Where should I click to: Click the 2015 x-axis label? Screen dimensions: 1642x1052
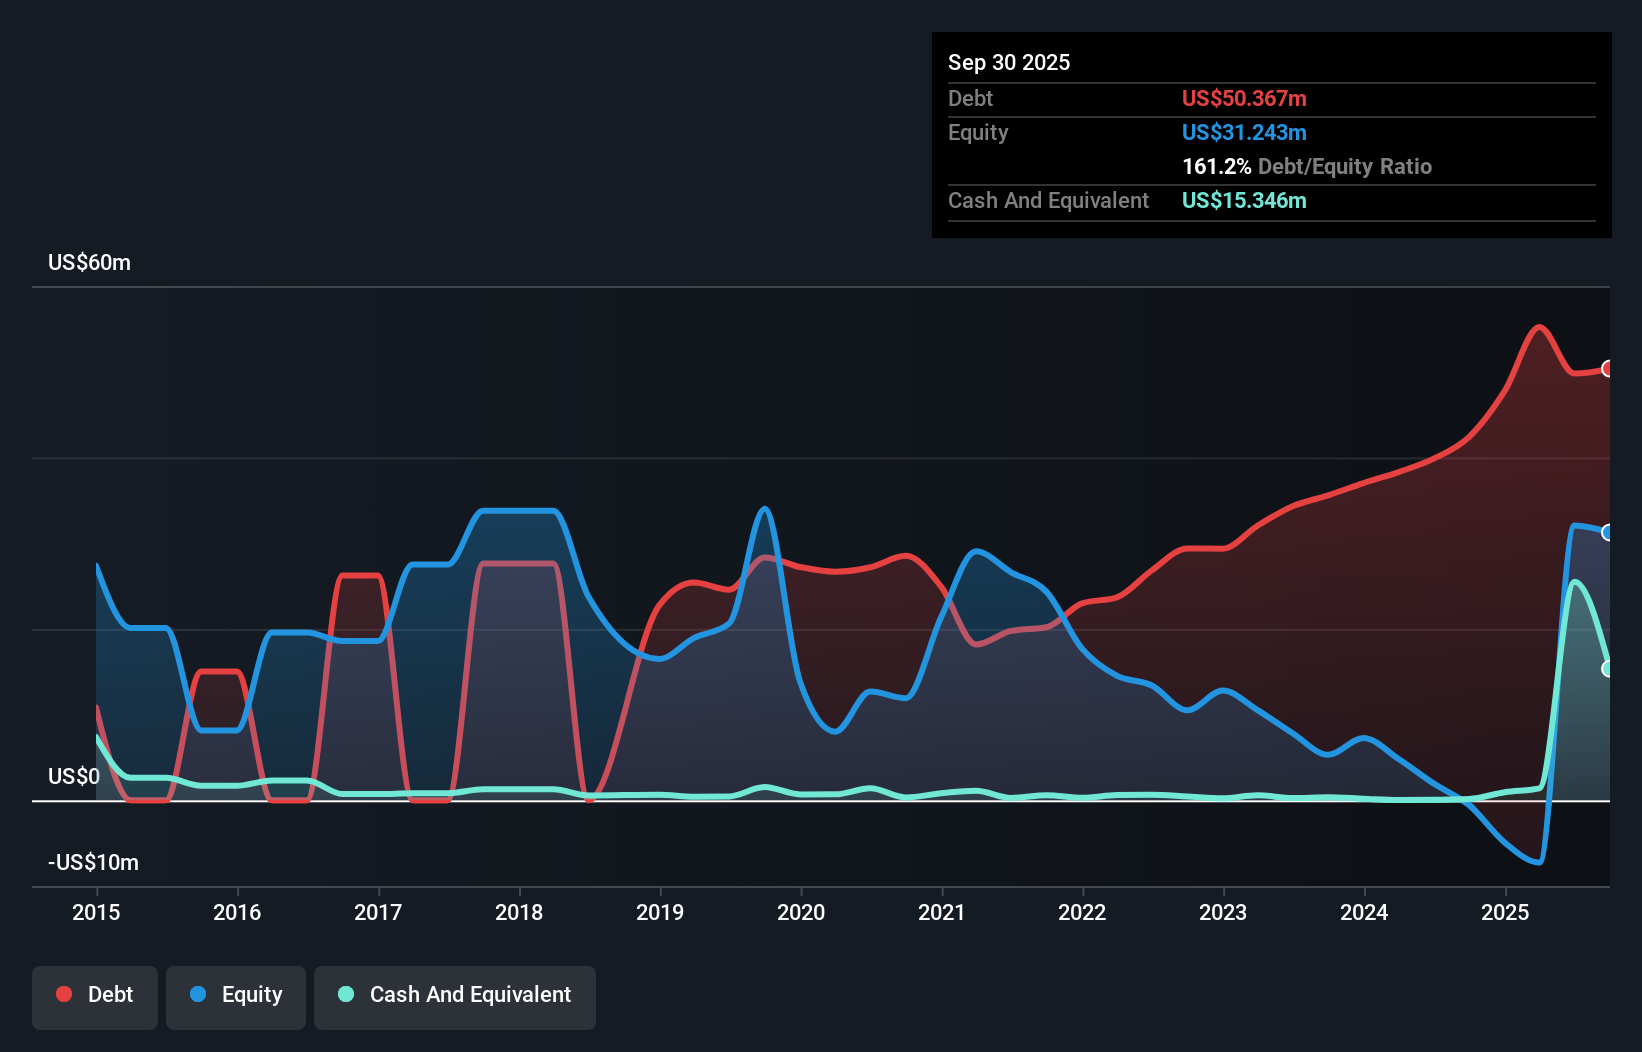pyautogui.click(x=96, y=912)
